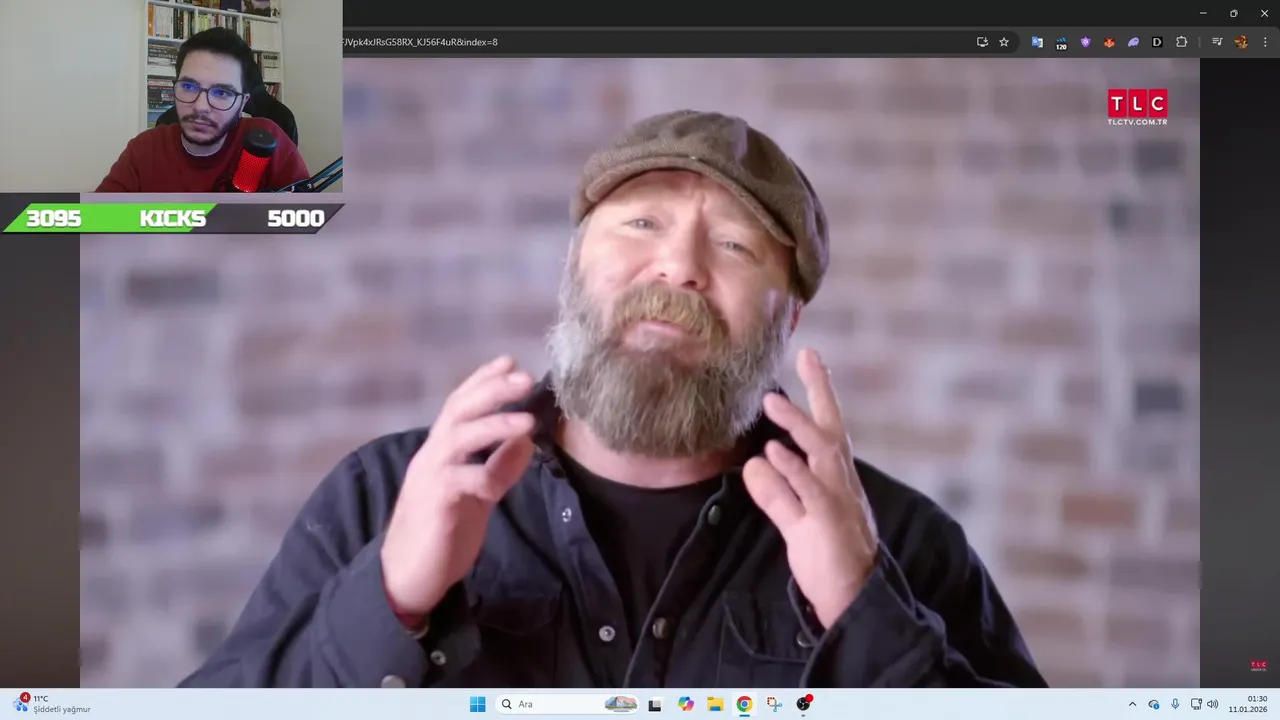The width and height of the screenshot is (1280, 720).
Task: Open the Google Translate extension icon
Action: pos(1037,42)
